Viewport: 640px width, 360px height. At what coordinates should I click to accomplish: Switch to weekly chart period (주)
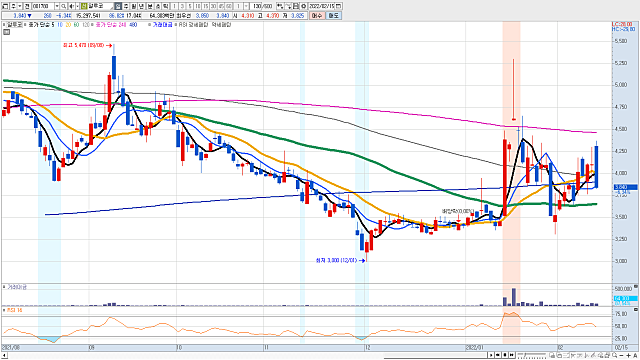(126, 6)
